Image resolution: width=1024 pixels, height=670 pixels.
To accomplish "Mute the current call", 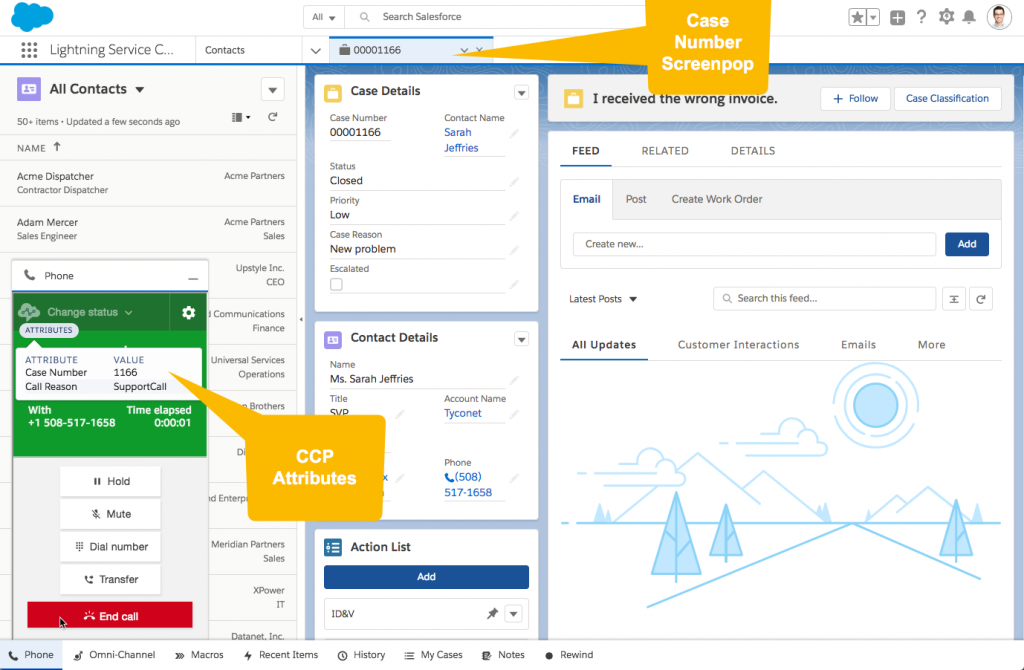I will pos(110,514).
